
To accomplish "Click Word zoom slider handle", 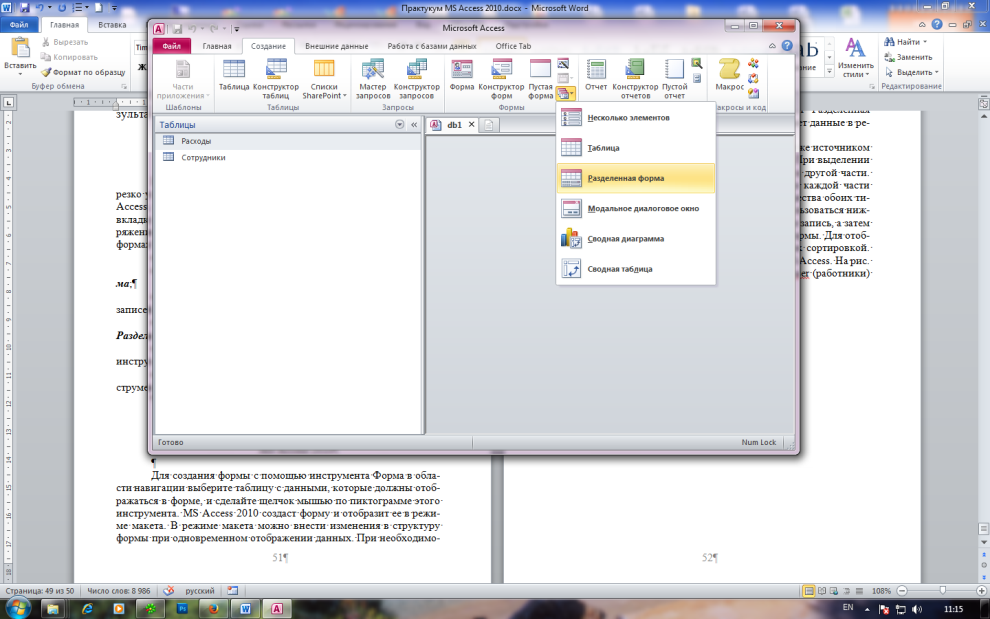I will [943, 591].
